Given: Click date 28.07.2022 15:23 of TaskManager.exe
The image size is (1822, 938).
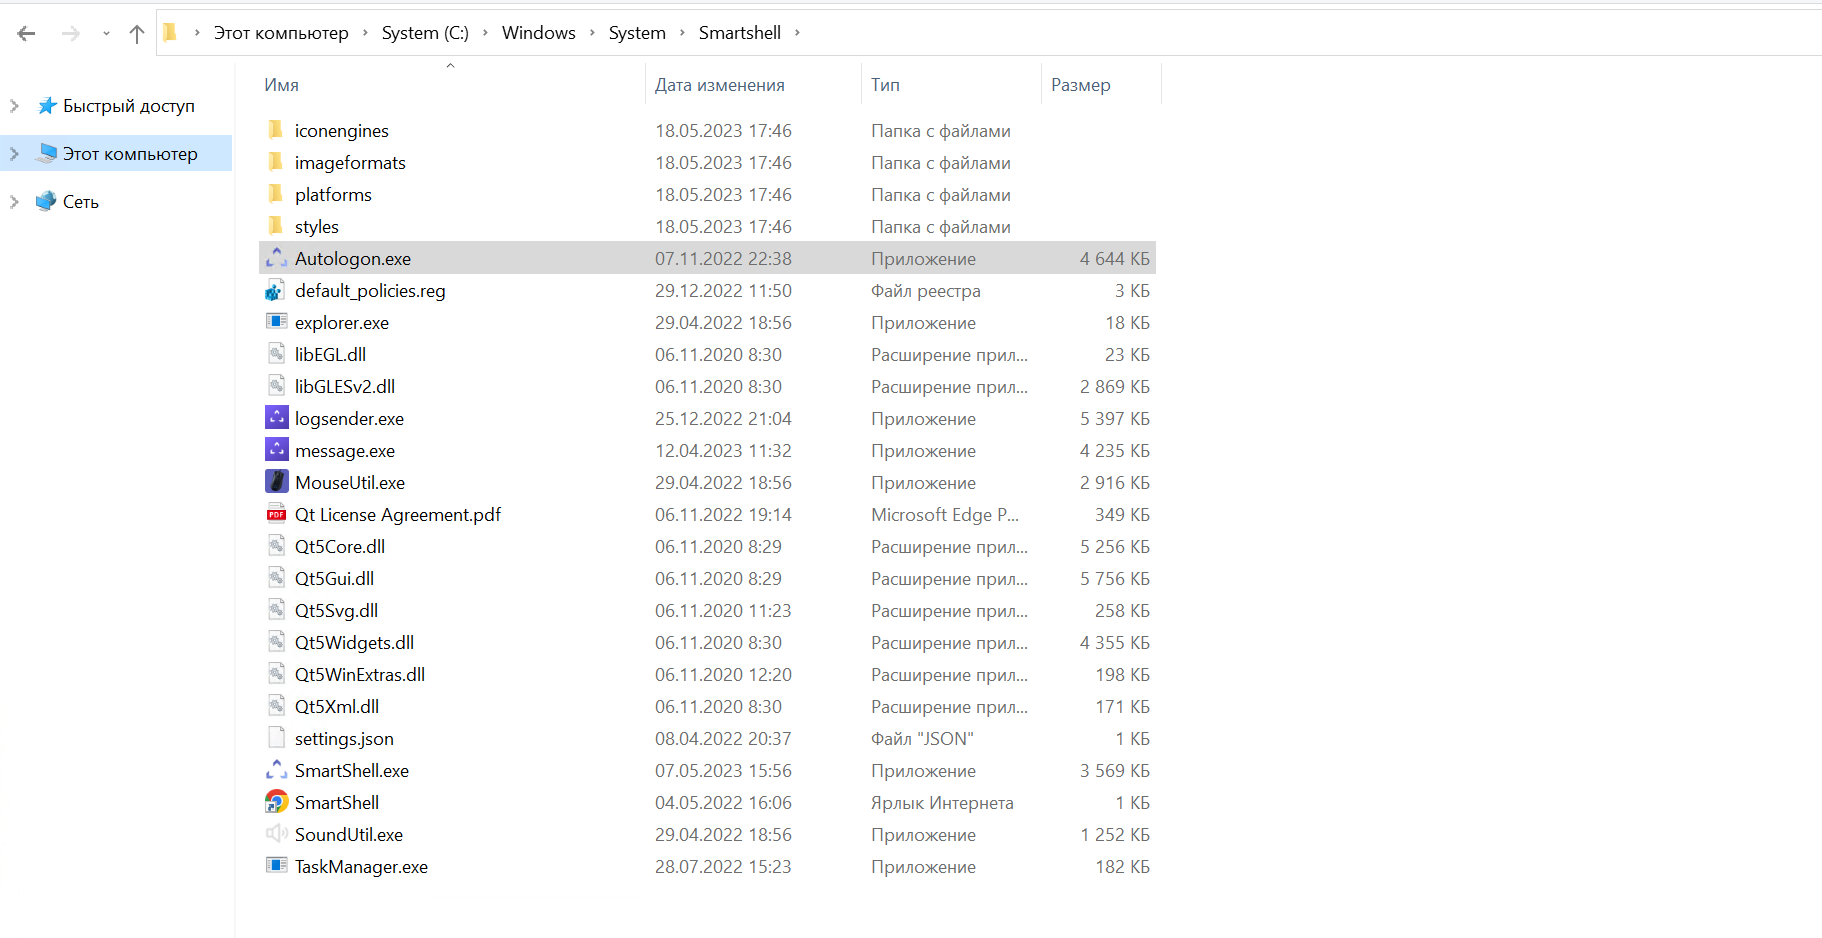Looking at the screenshot, I should [x=723, y=867].
